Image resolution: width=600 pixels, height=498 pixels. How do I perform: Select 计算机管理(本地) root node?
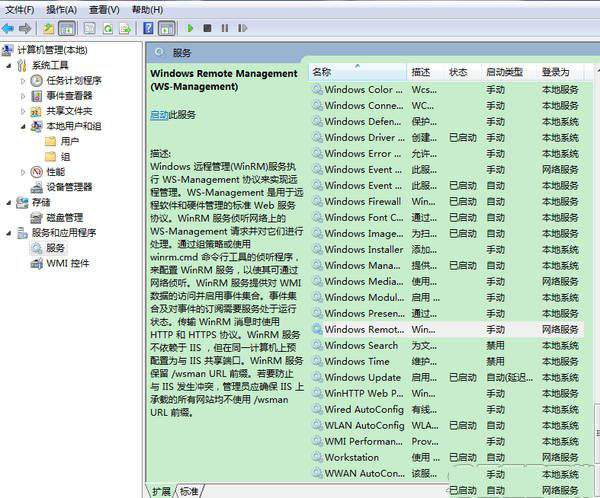[52, 50]
